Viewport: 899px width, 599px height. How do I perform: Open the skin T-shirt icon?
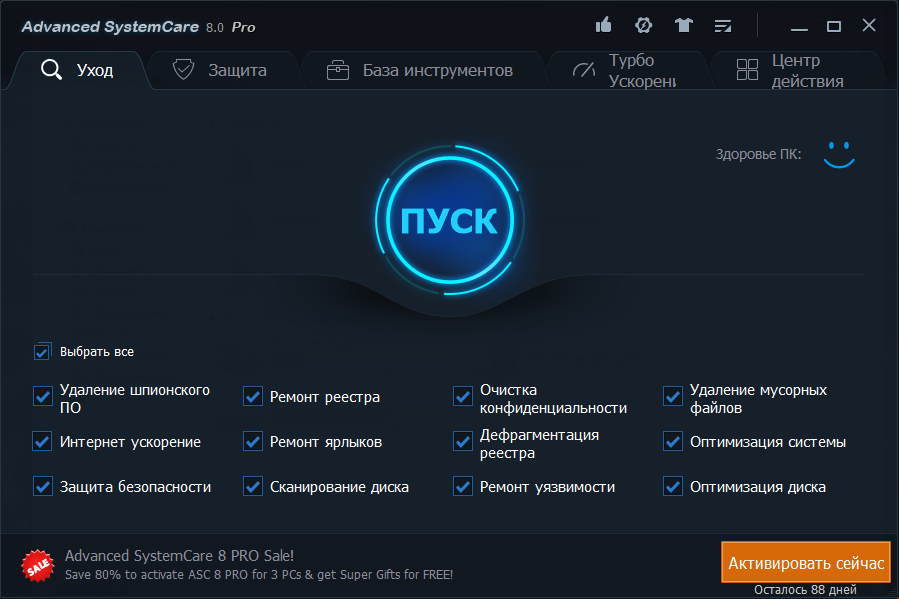(683, 25)
